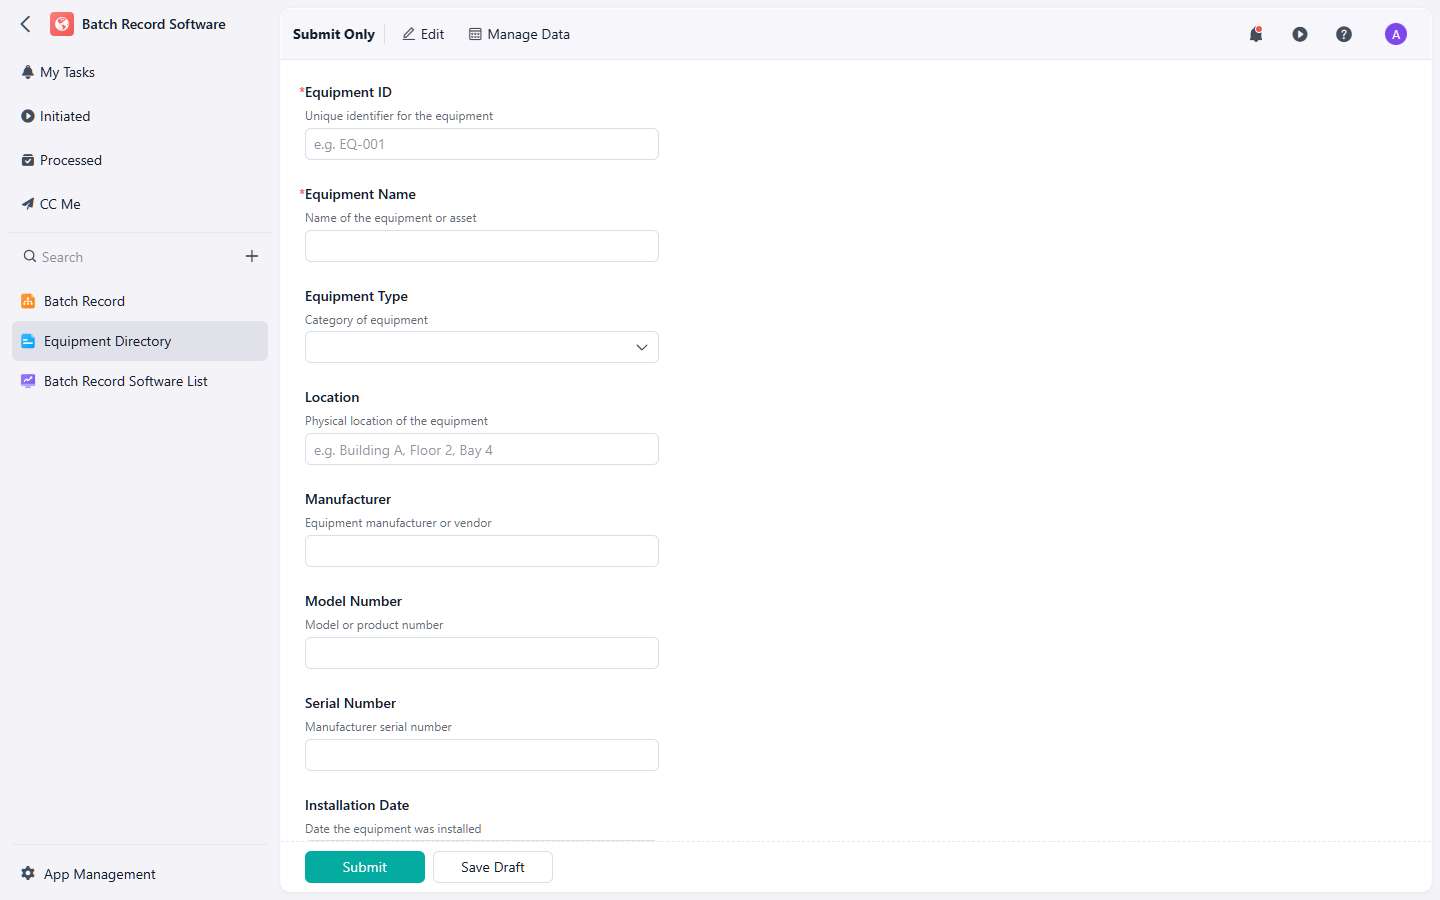
Task: Click the Batch Record Software app logo
Action: (62, 24)
